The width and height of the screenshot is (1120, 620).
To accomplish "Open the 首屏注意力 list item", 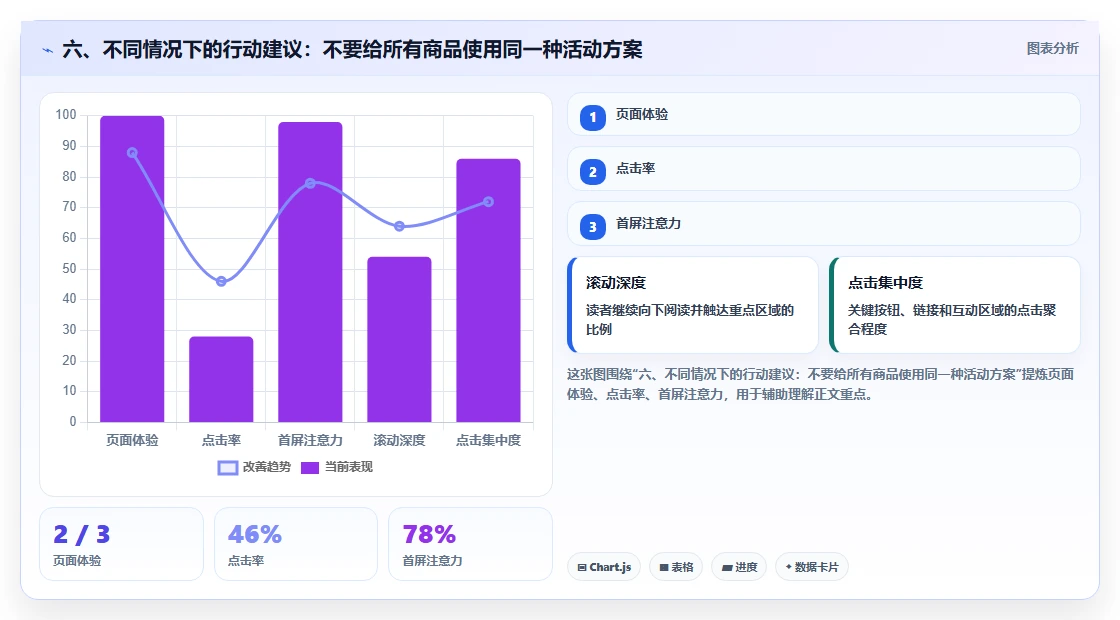I will pos(824,224).
